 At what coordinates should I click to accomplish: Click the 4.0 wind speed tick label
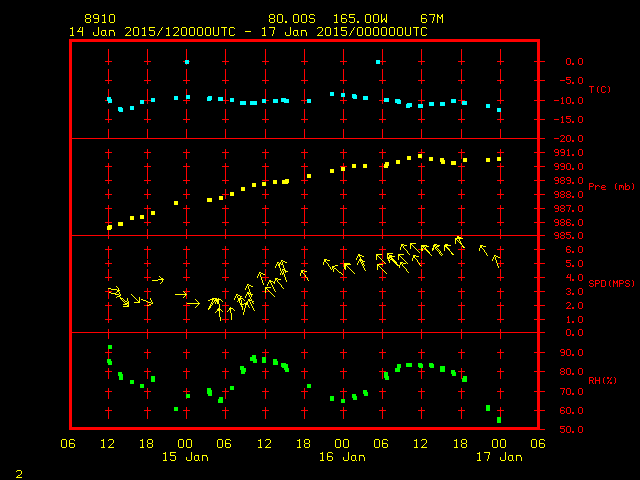point(574,278)
